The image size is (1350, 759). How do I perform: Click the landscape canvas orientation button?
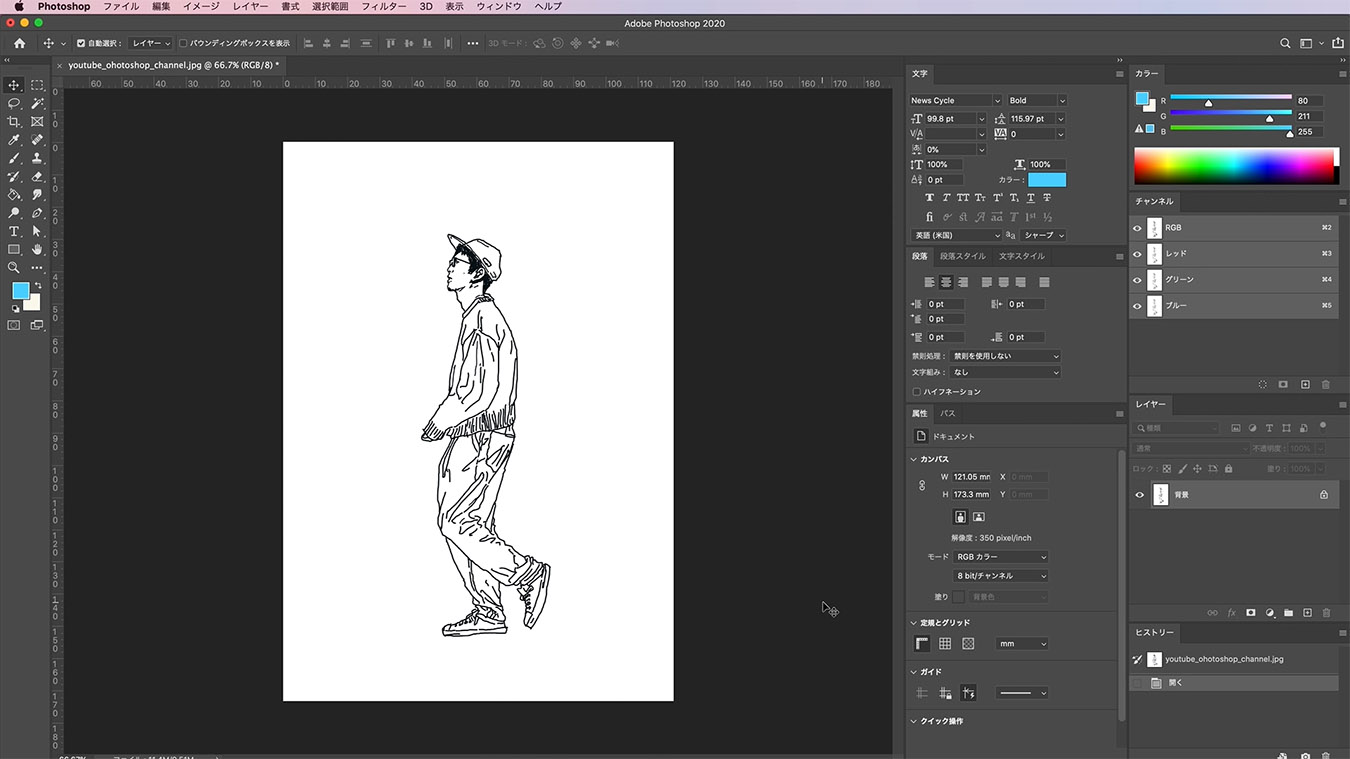(x=978, y=517)
